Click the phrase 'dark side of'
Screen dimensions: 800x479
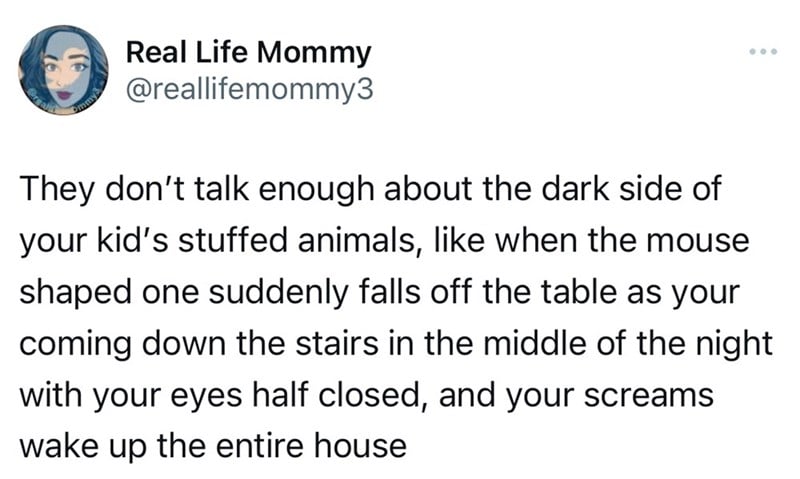click(632, 189)
